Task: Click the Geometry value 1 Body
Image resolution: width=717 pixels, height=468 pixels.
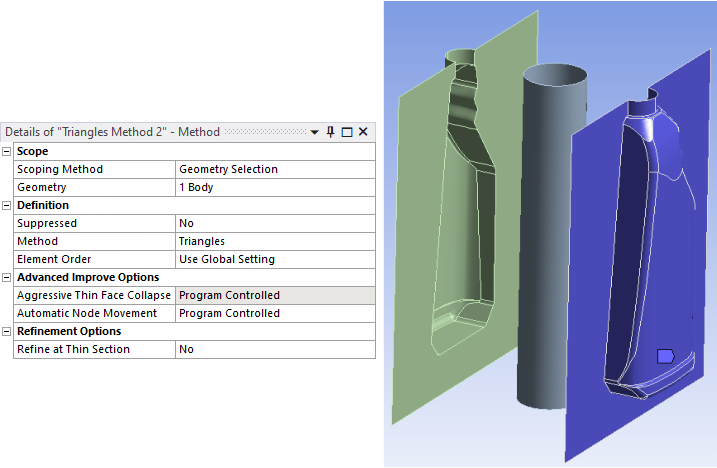Action: pyautogui.click(x=275, y=188)
